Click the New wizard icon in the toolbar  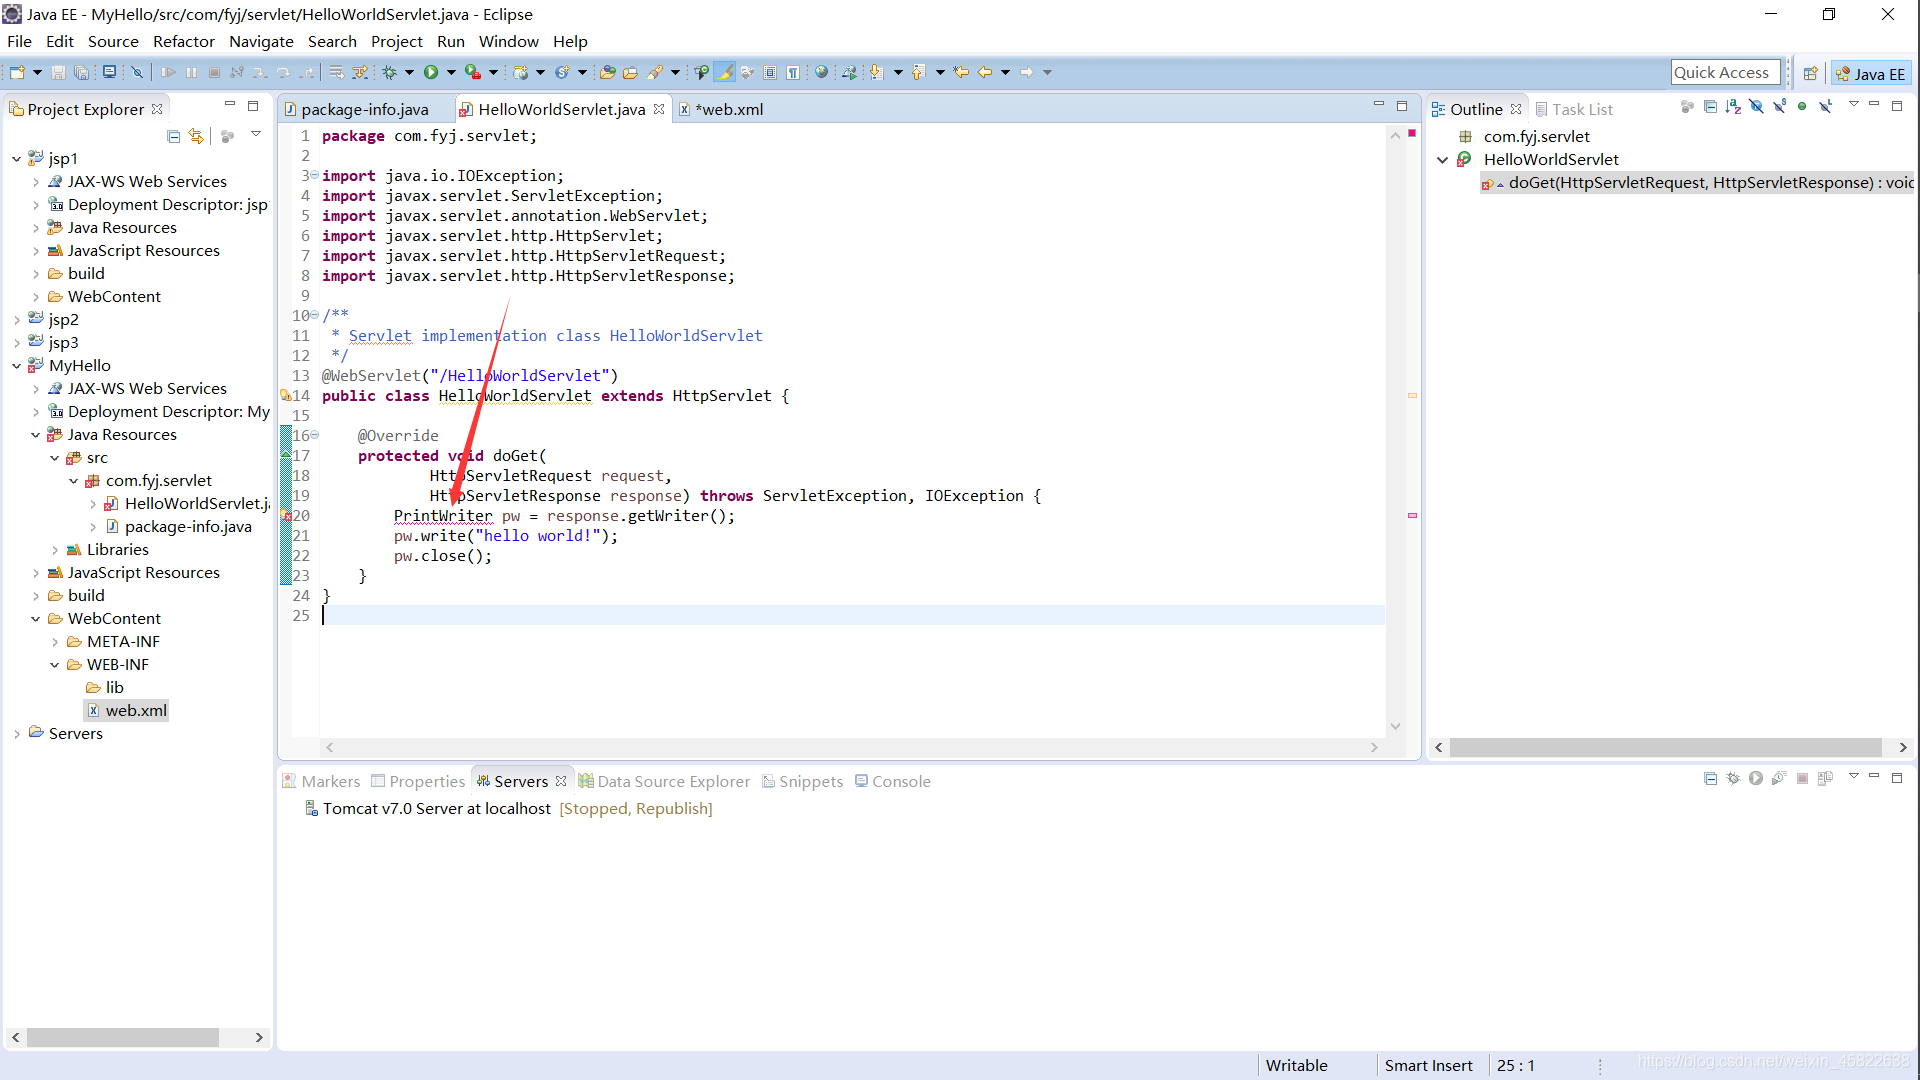[17, 72]
